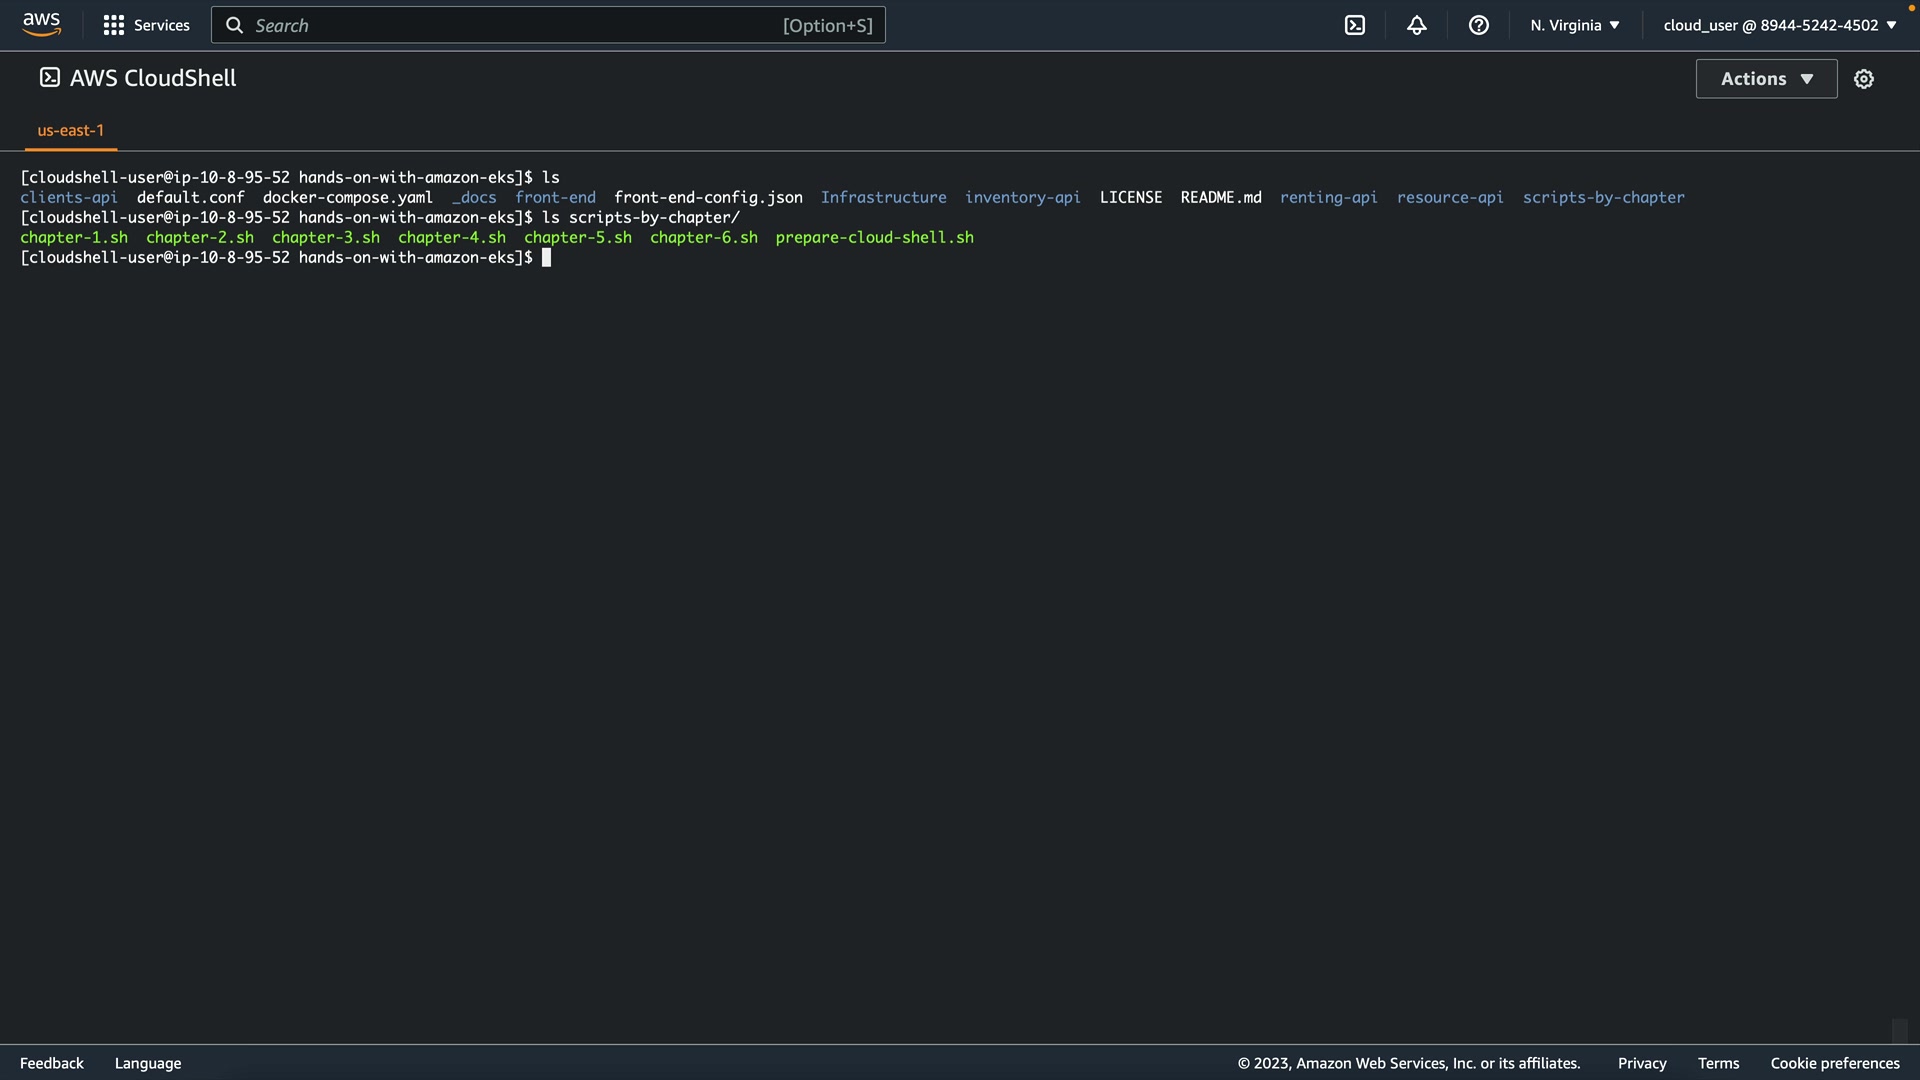Open the Services grid menu icon
The height and width of the screenshot is (1080, 1920).
114,25
